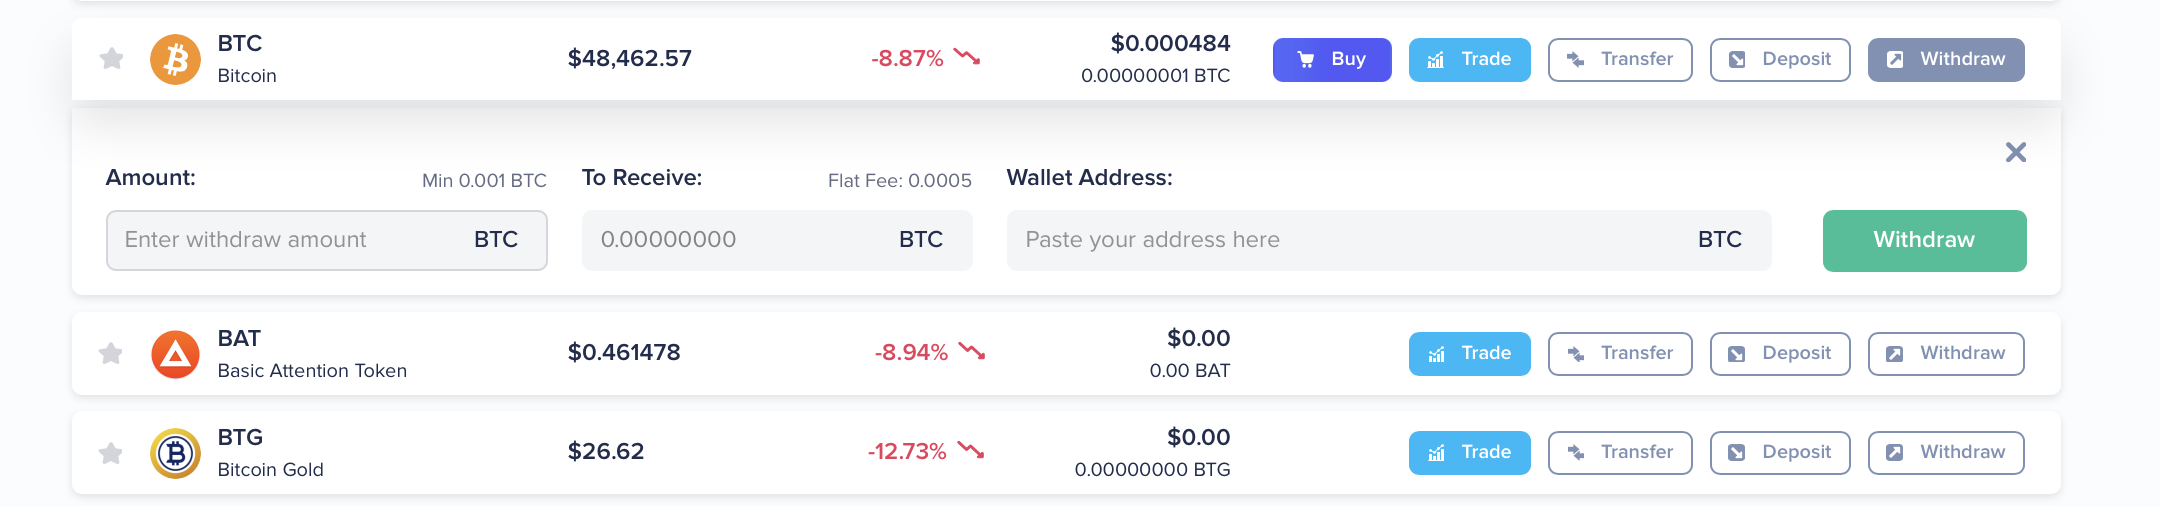Toggle favorite star for Bitcoin Gold
Screen dimensions: 2160x506
[x=111, y=453]
